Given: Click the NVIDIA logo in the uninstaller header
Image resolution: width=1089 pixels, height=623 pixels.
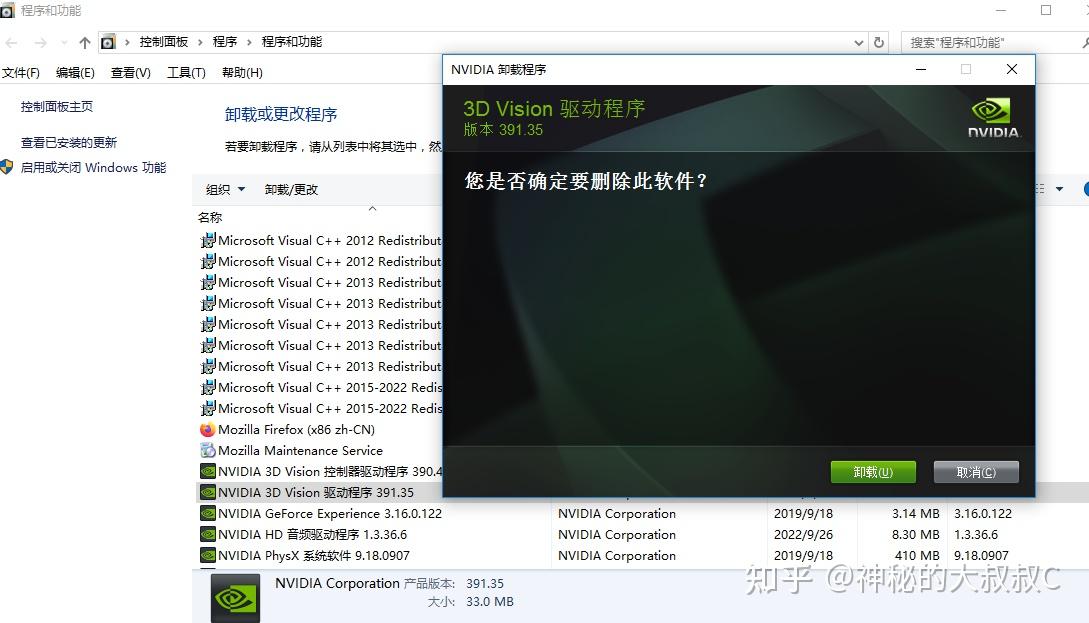Looking at the screenshot, I should [991, 114].
